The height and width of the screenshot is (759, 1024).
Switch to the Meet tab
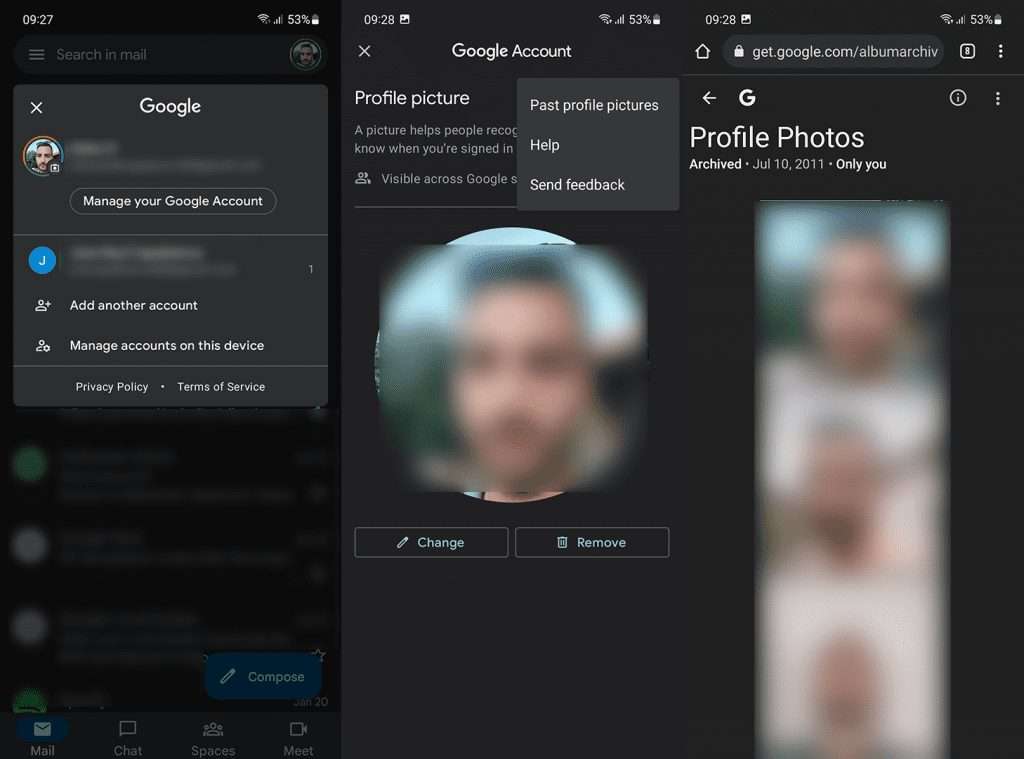[298, 738]
